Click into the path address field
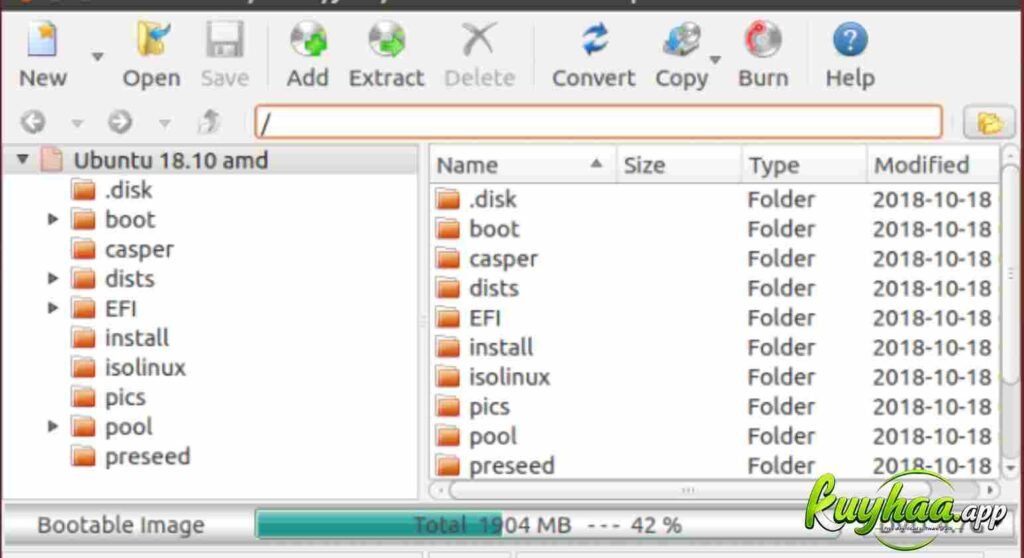The height and width of the screenshot is (558, 1024). pos(598,122)
